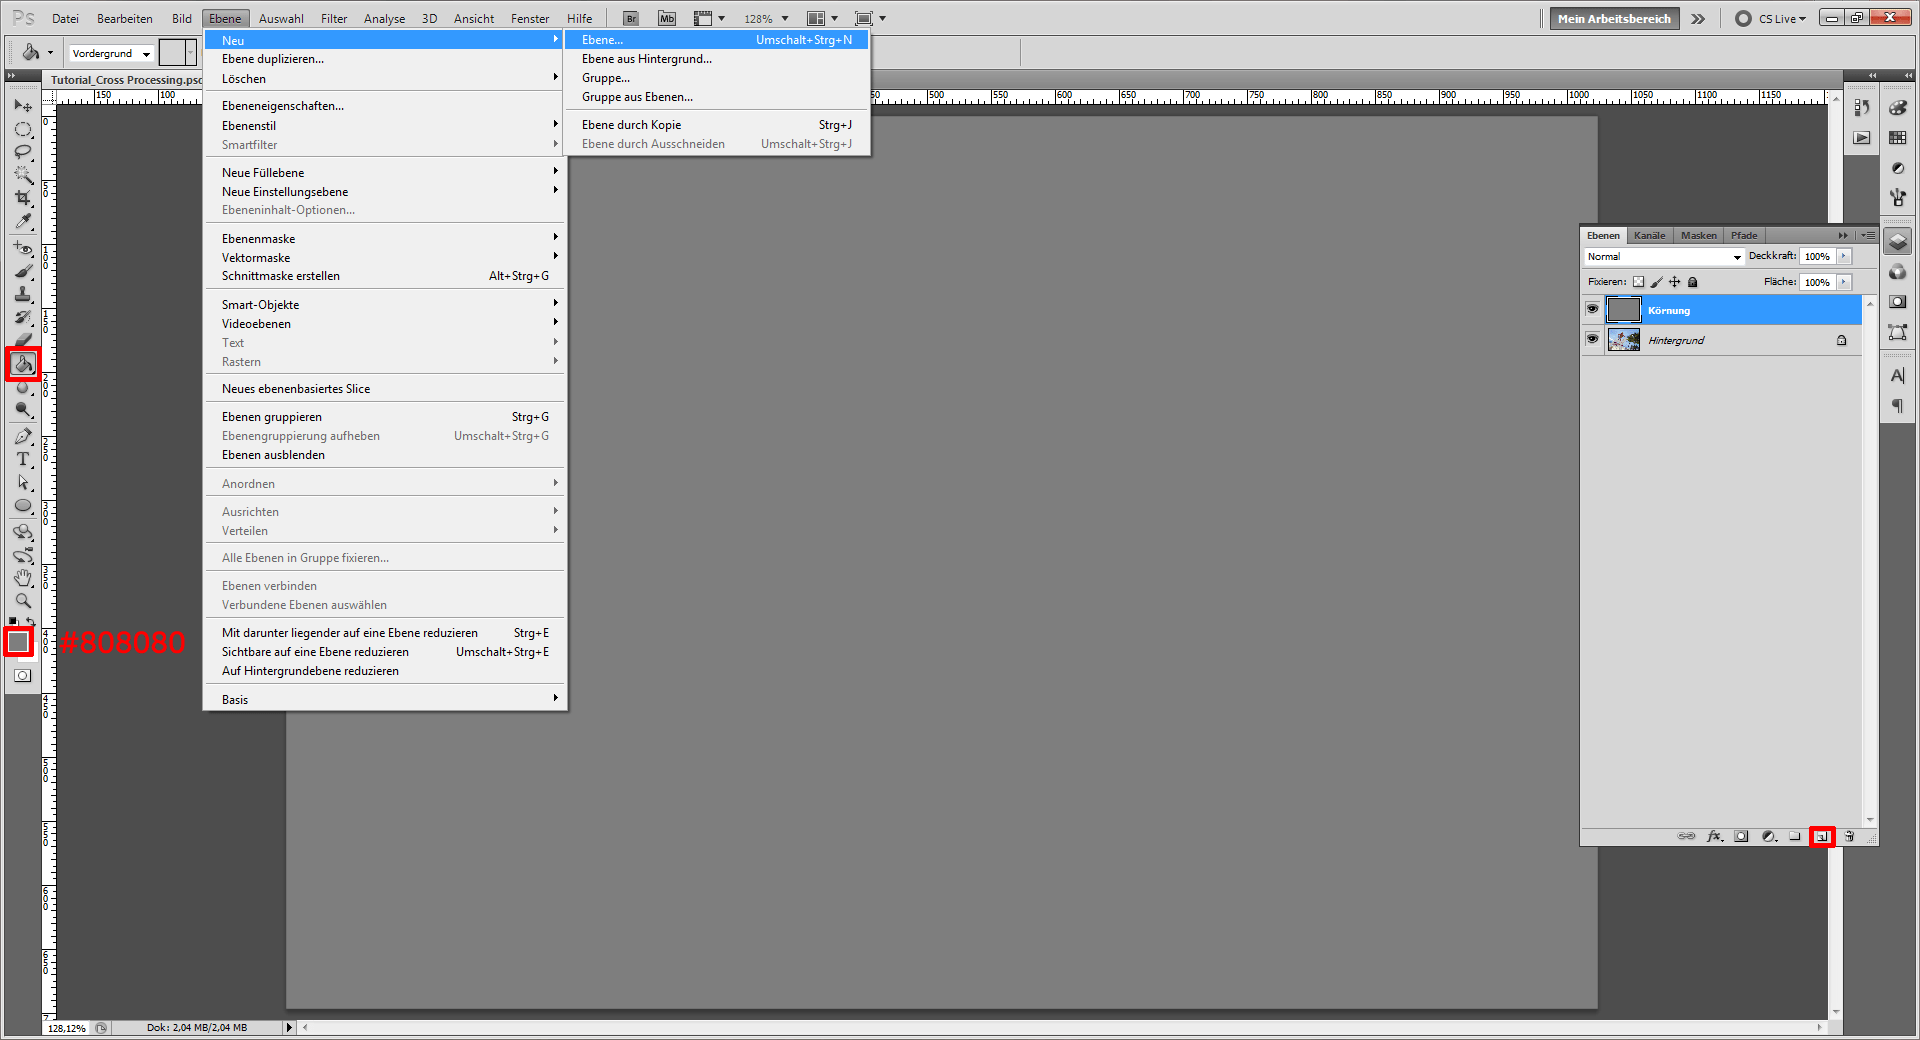Open the Normal blend mode dropdown

1664,257
